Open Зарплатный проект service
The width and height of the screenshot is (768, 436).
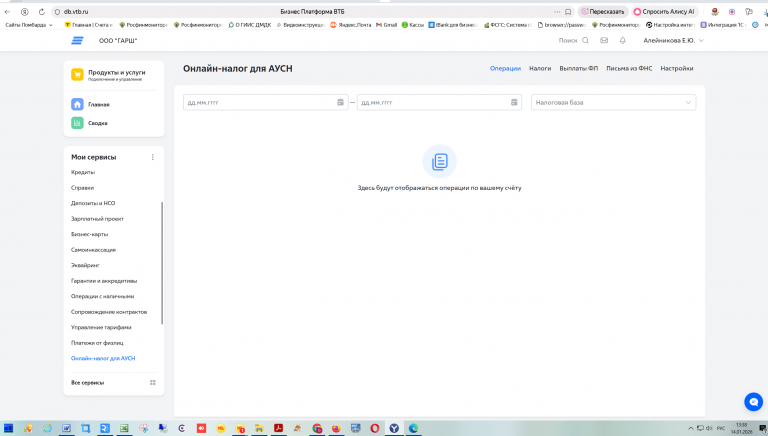[97, 219]
